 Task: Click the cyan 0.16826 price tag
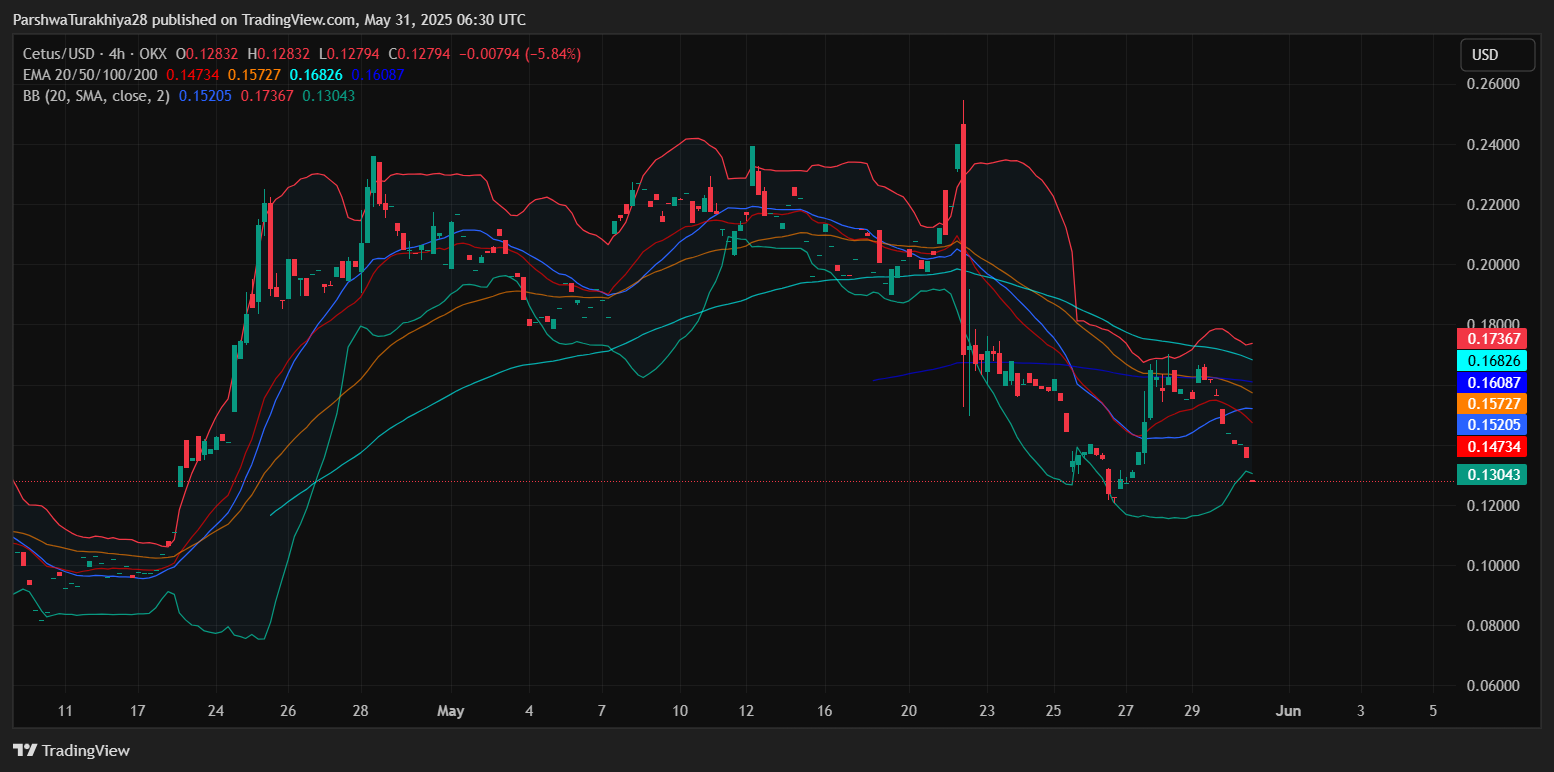pos(1492,360)
